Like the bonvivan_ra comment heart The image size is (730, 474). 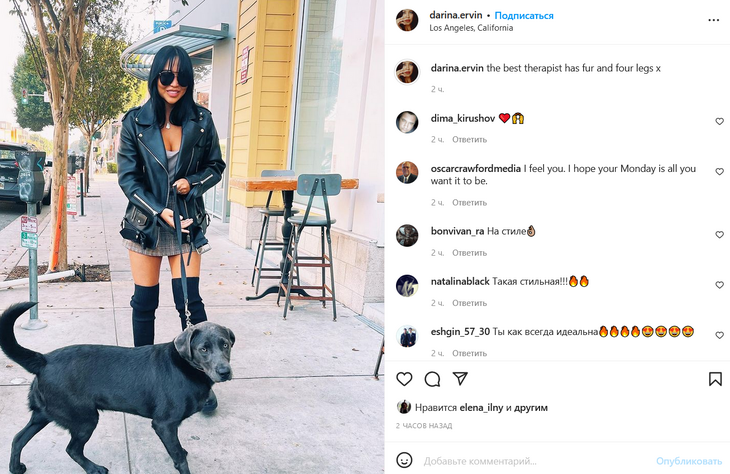pyautogui.click(x=719, y=235)
